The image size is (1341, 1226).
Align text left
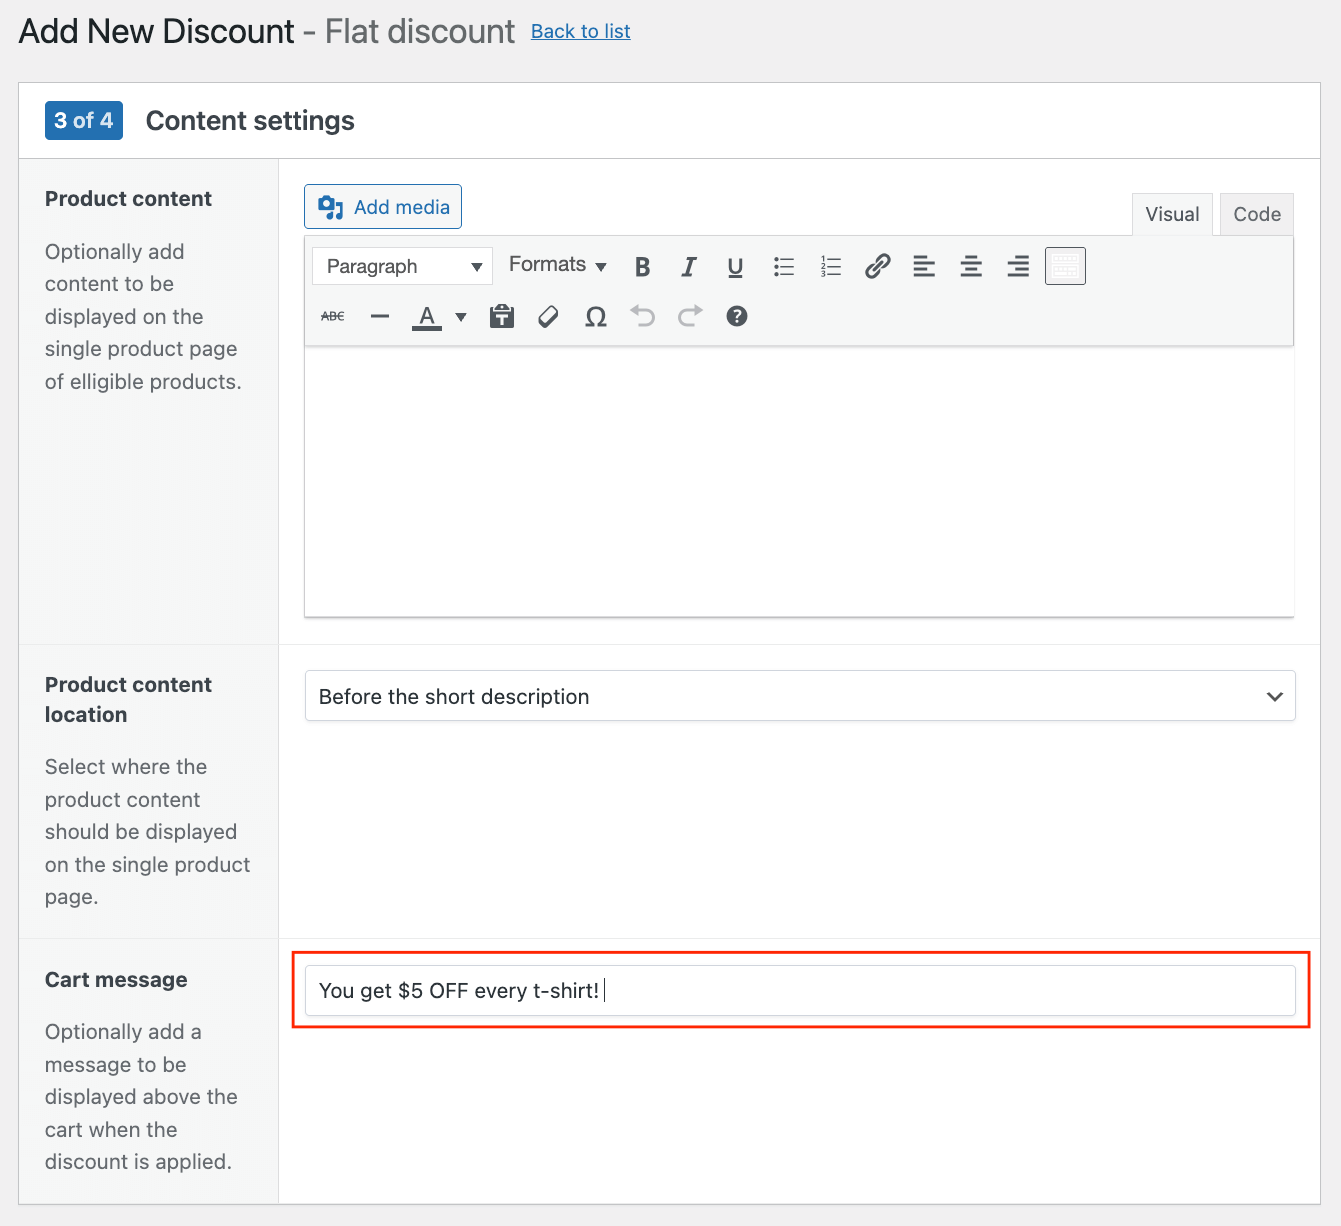click(924, 266)
